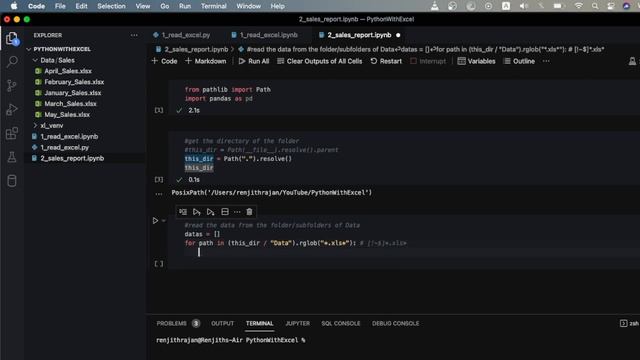This screenshot has width=640, height=360.
Task: Open the Variables panel
Action: 476,61
